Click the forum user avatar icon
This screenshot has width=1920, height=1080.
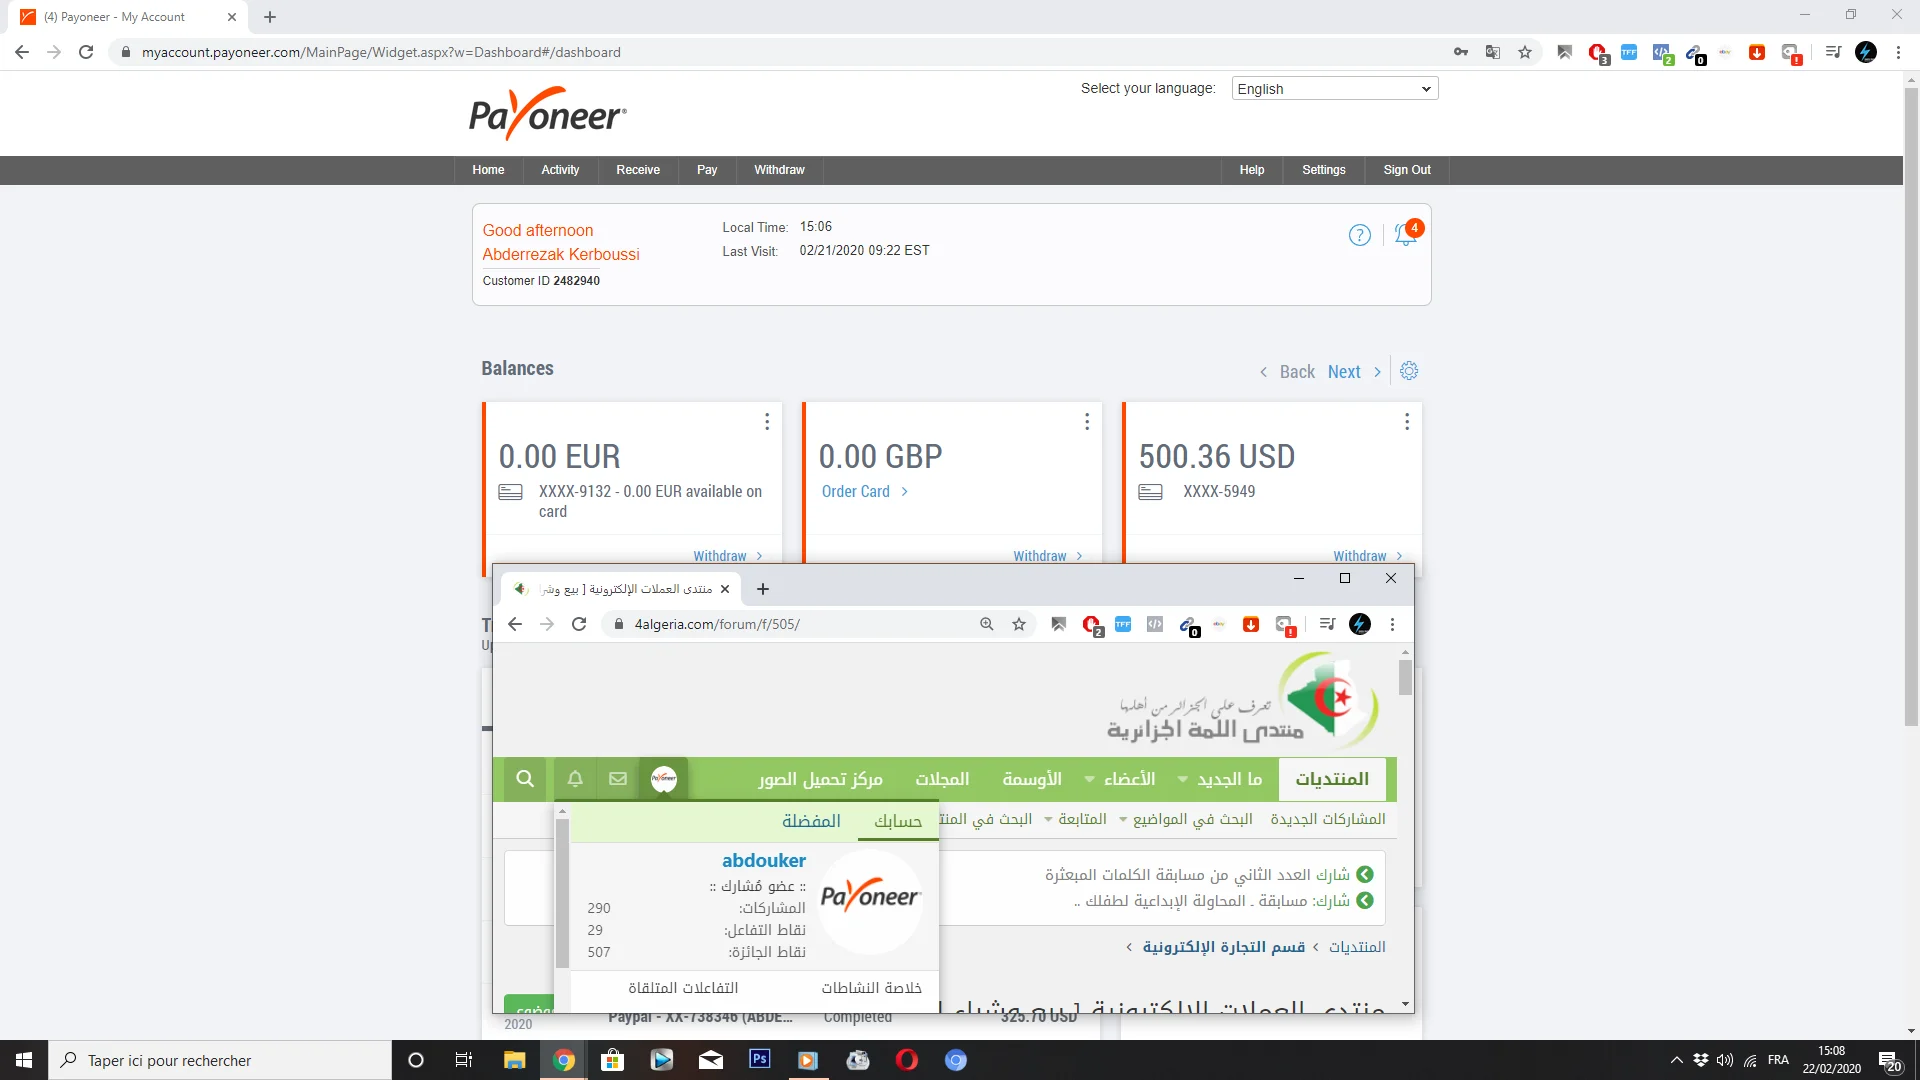[x=664, y=778]
